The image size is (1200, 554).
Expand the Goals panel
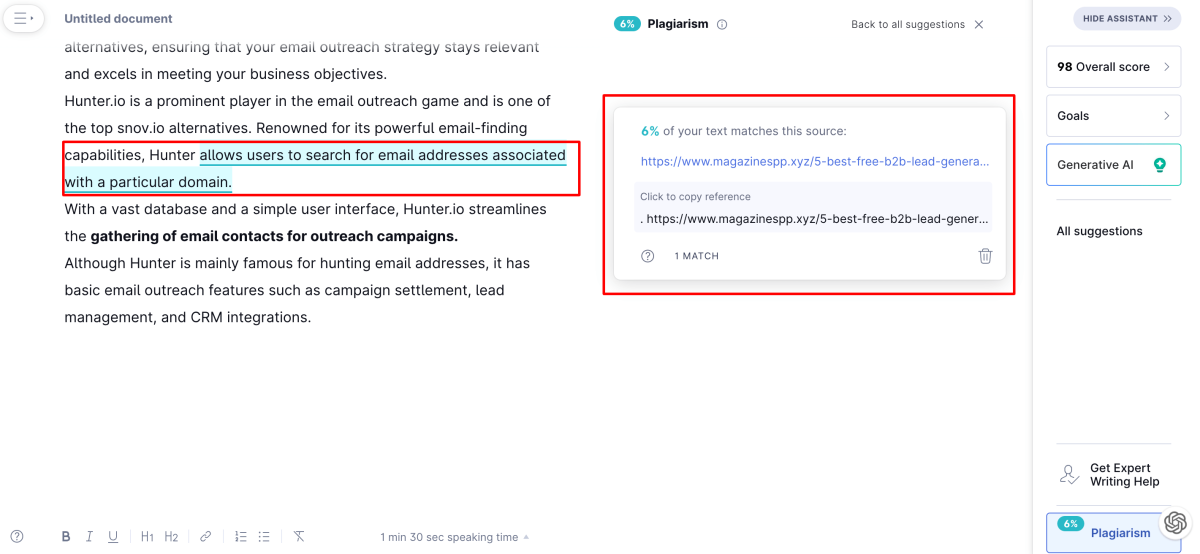[x=1113, y=116]
